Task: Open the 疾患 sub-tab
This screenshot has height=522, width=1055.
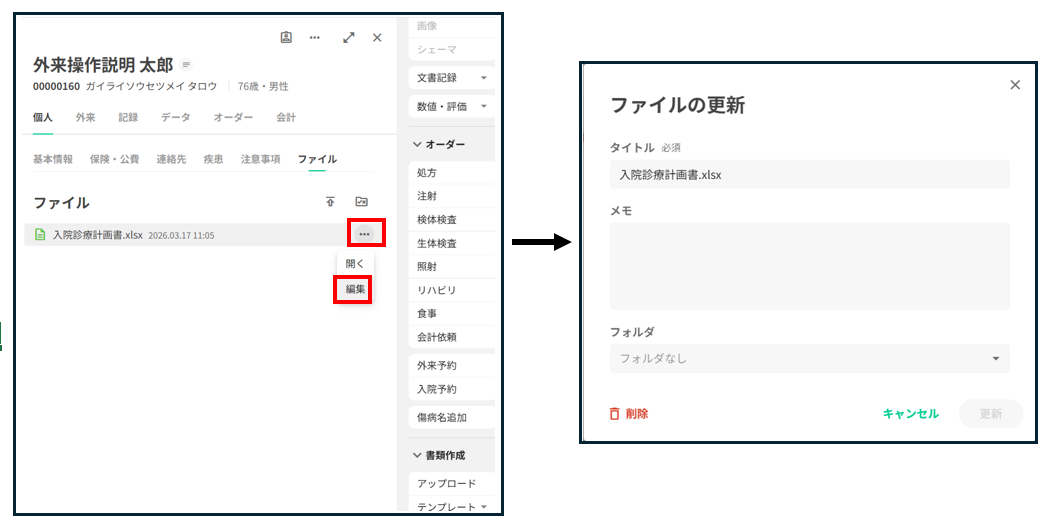Action: [213, 159]
